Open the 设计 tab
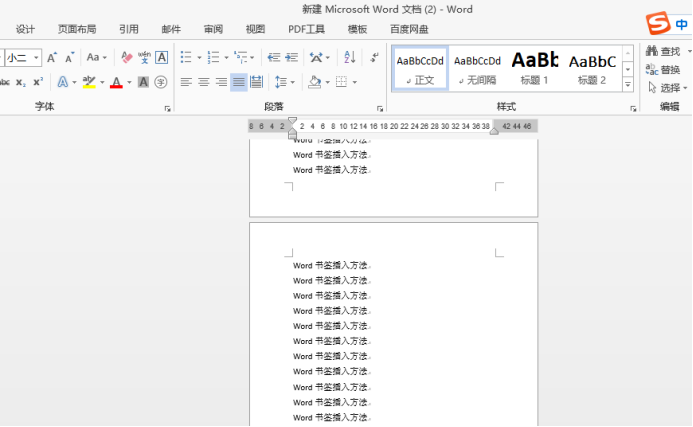This screenshot has height=427, width=693. coord(25,29)
